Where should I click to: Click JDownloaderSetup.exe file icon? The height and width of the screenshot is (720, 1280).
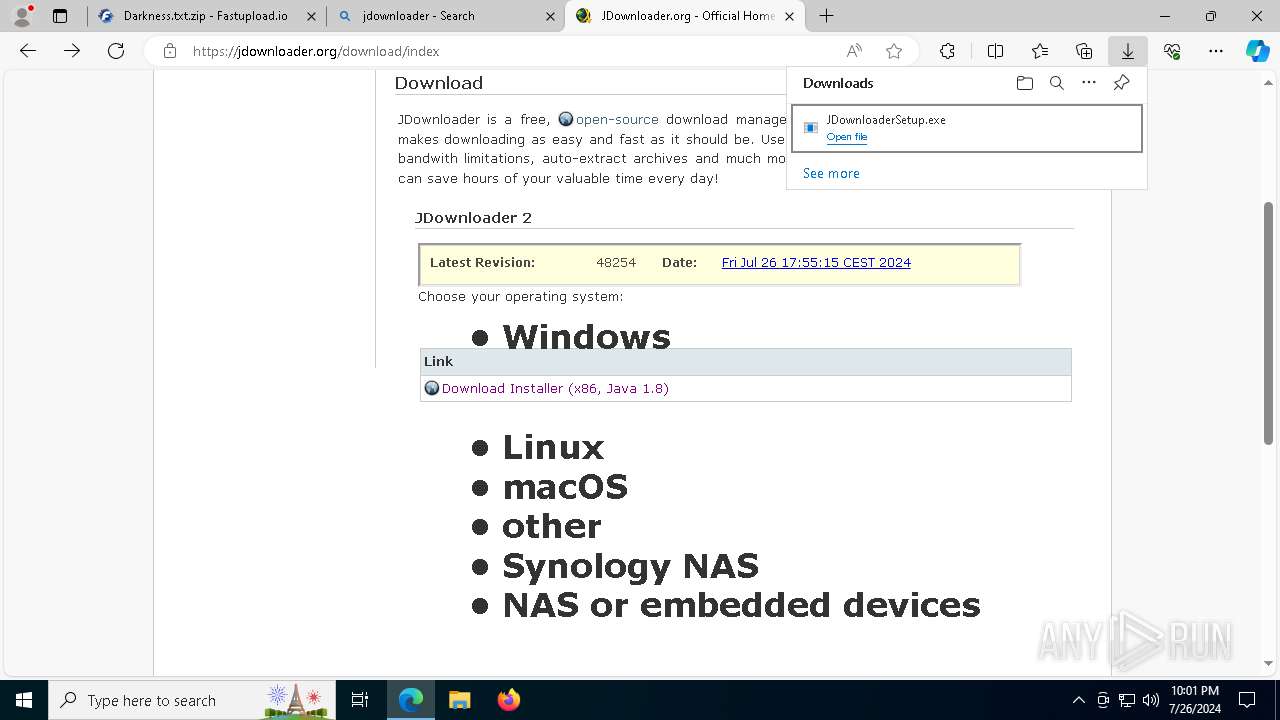pyautogui.click(x=811, y=127)
